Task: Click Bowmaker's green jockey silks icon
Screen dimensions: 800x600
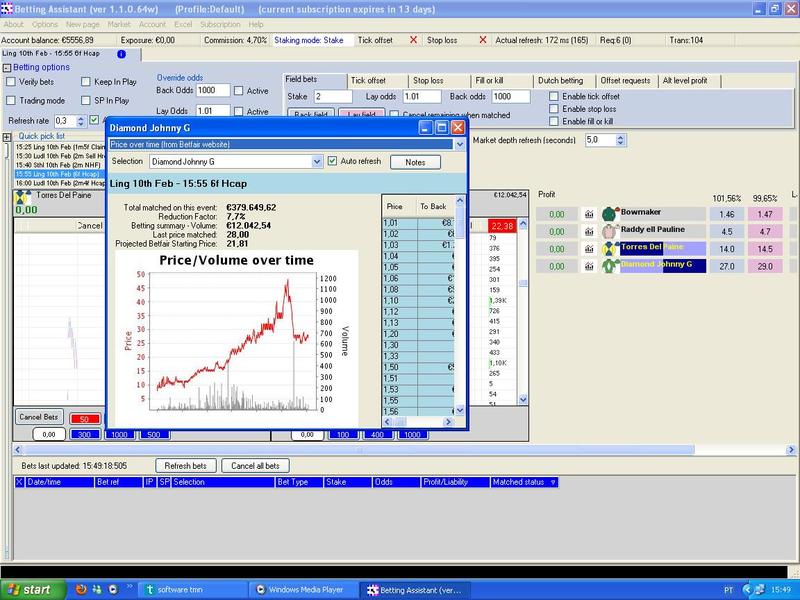Action: (610, 214)
